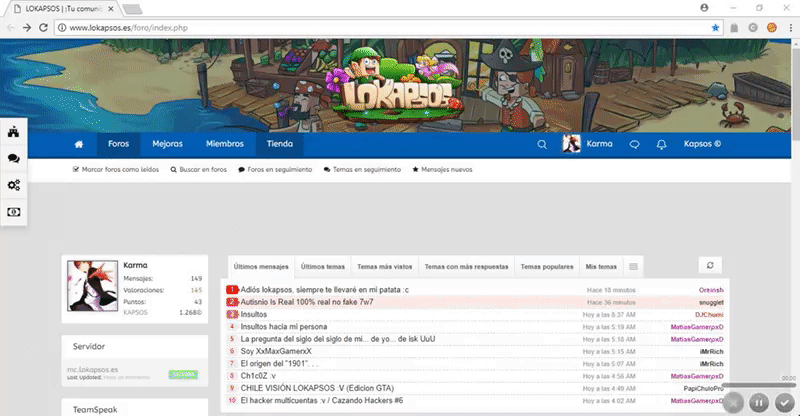
Task: Open the search magnifier in the blue navbar
Action: [542, 144]
